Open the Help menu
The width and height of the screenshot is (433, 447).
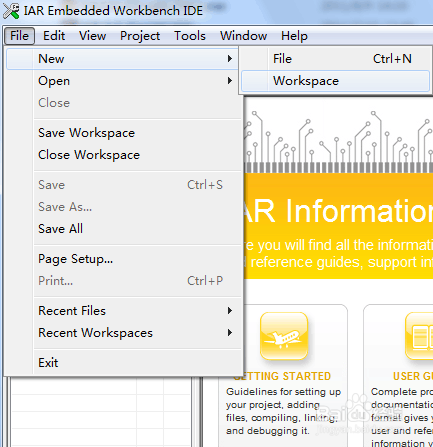pyautogui.click(x=294, y=36)
